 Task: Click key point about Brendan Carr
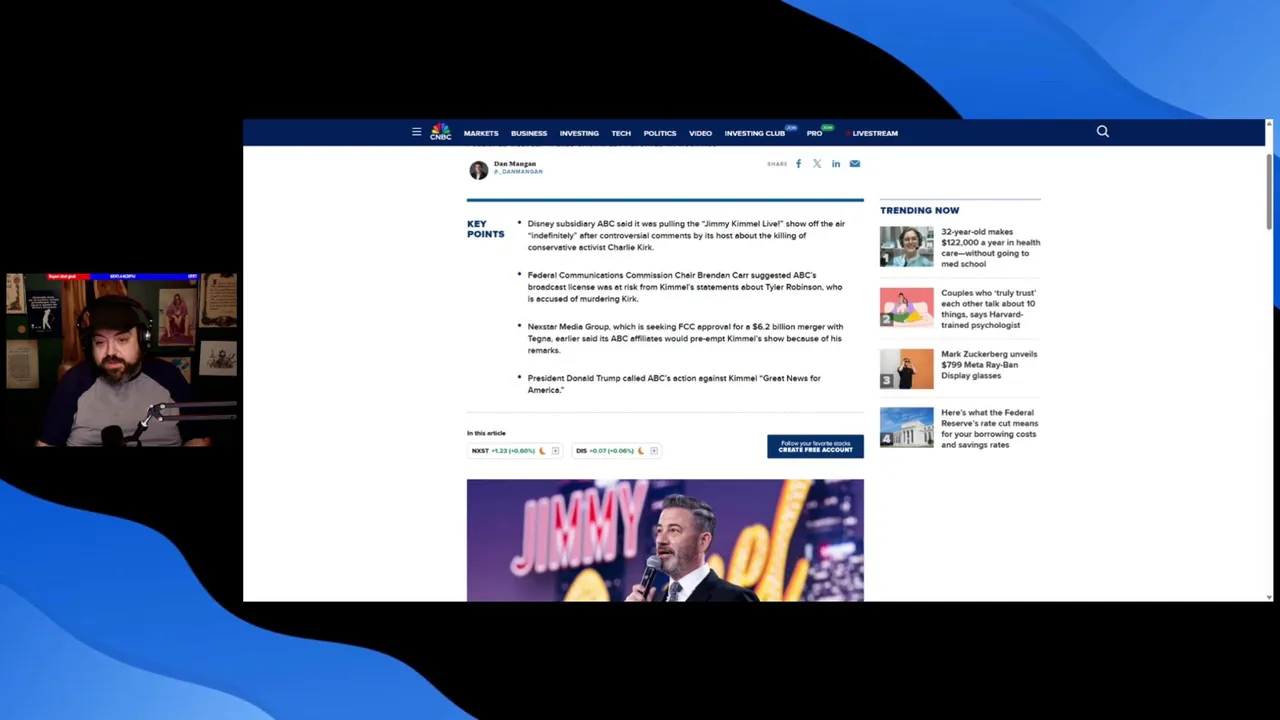point(684,287)
